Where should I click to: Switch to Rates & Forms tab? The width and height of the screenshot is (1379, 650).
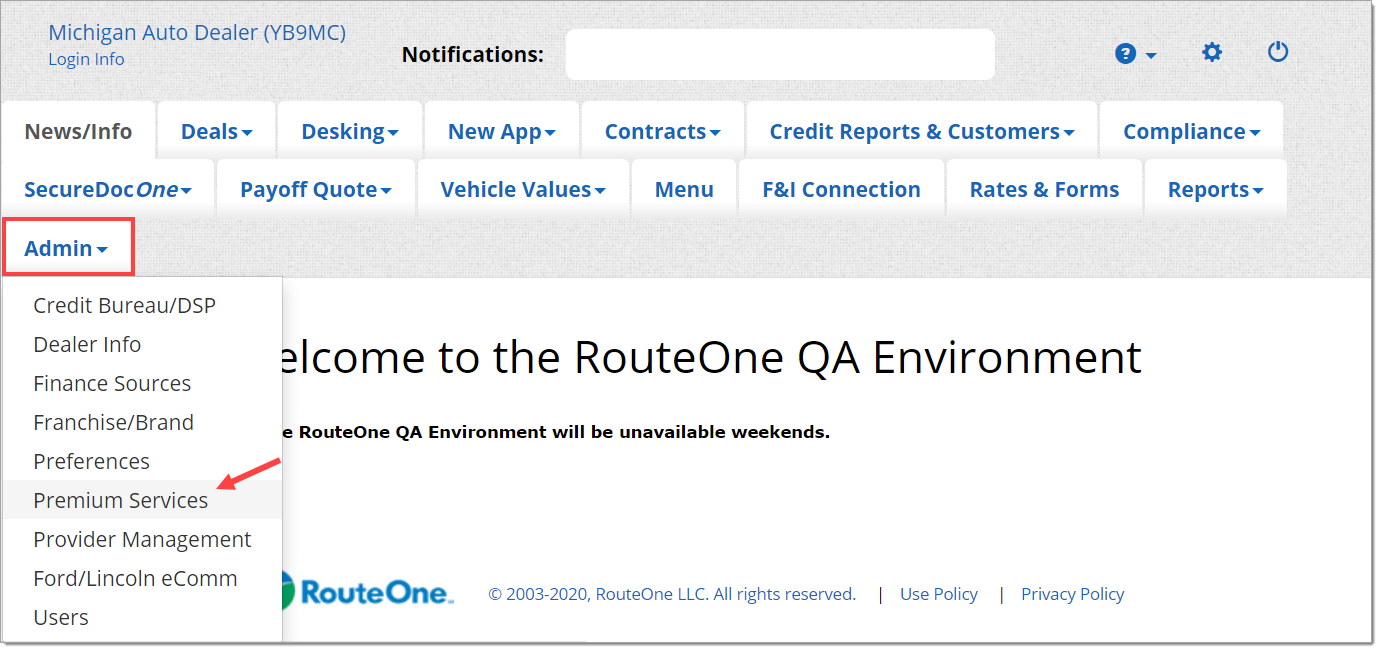[1044, 189]
